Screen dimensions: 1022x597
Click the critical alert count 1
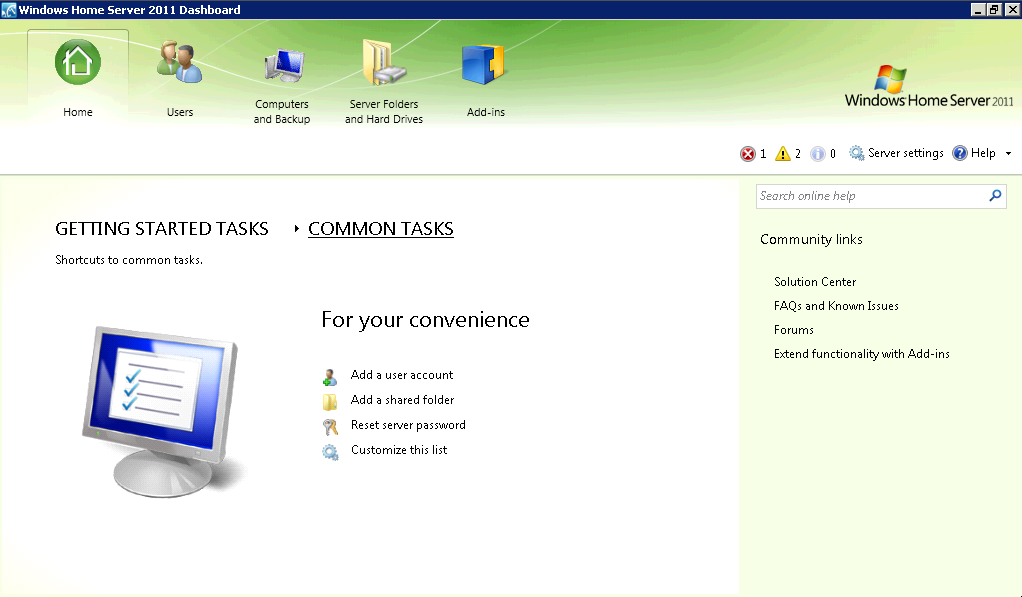tap(763, 154)
